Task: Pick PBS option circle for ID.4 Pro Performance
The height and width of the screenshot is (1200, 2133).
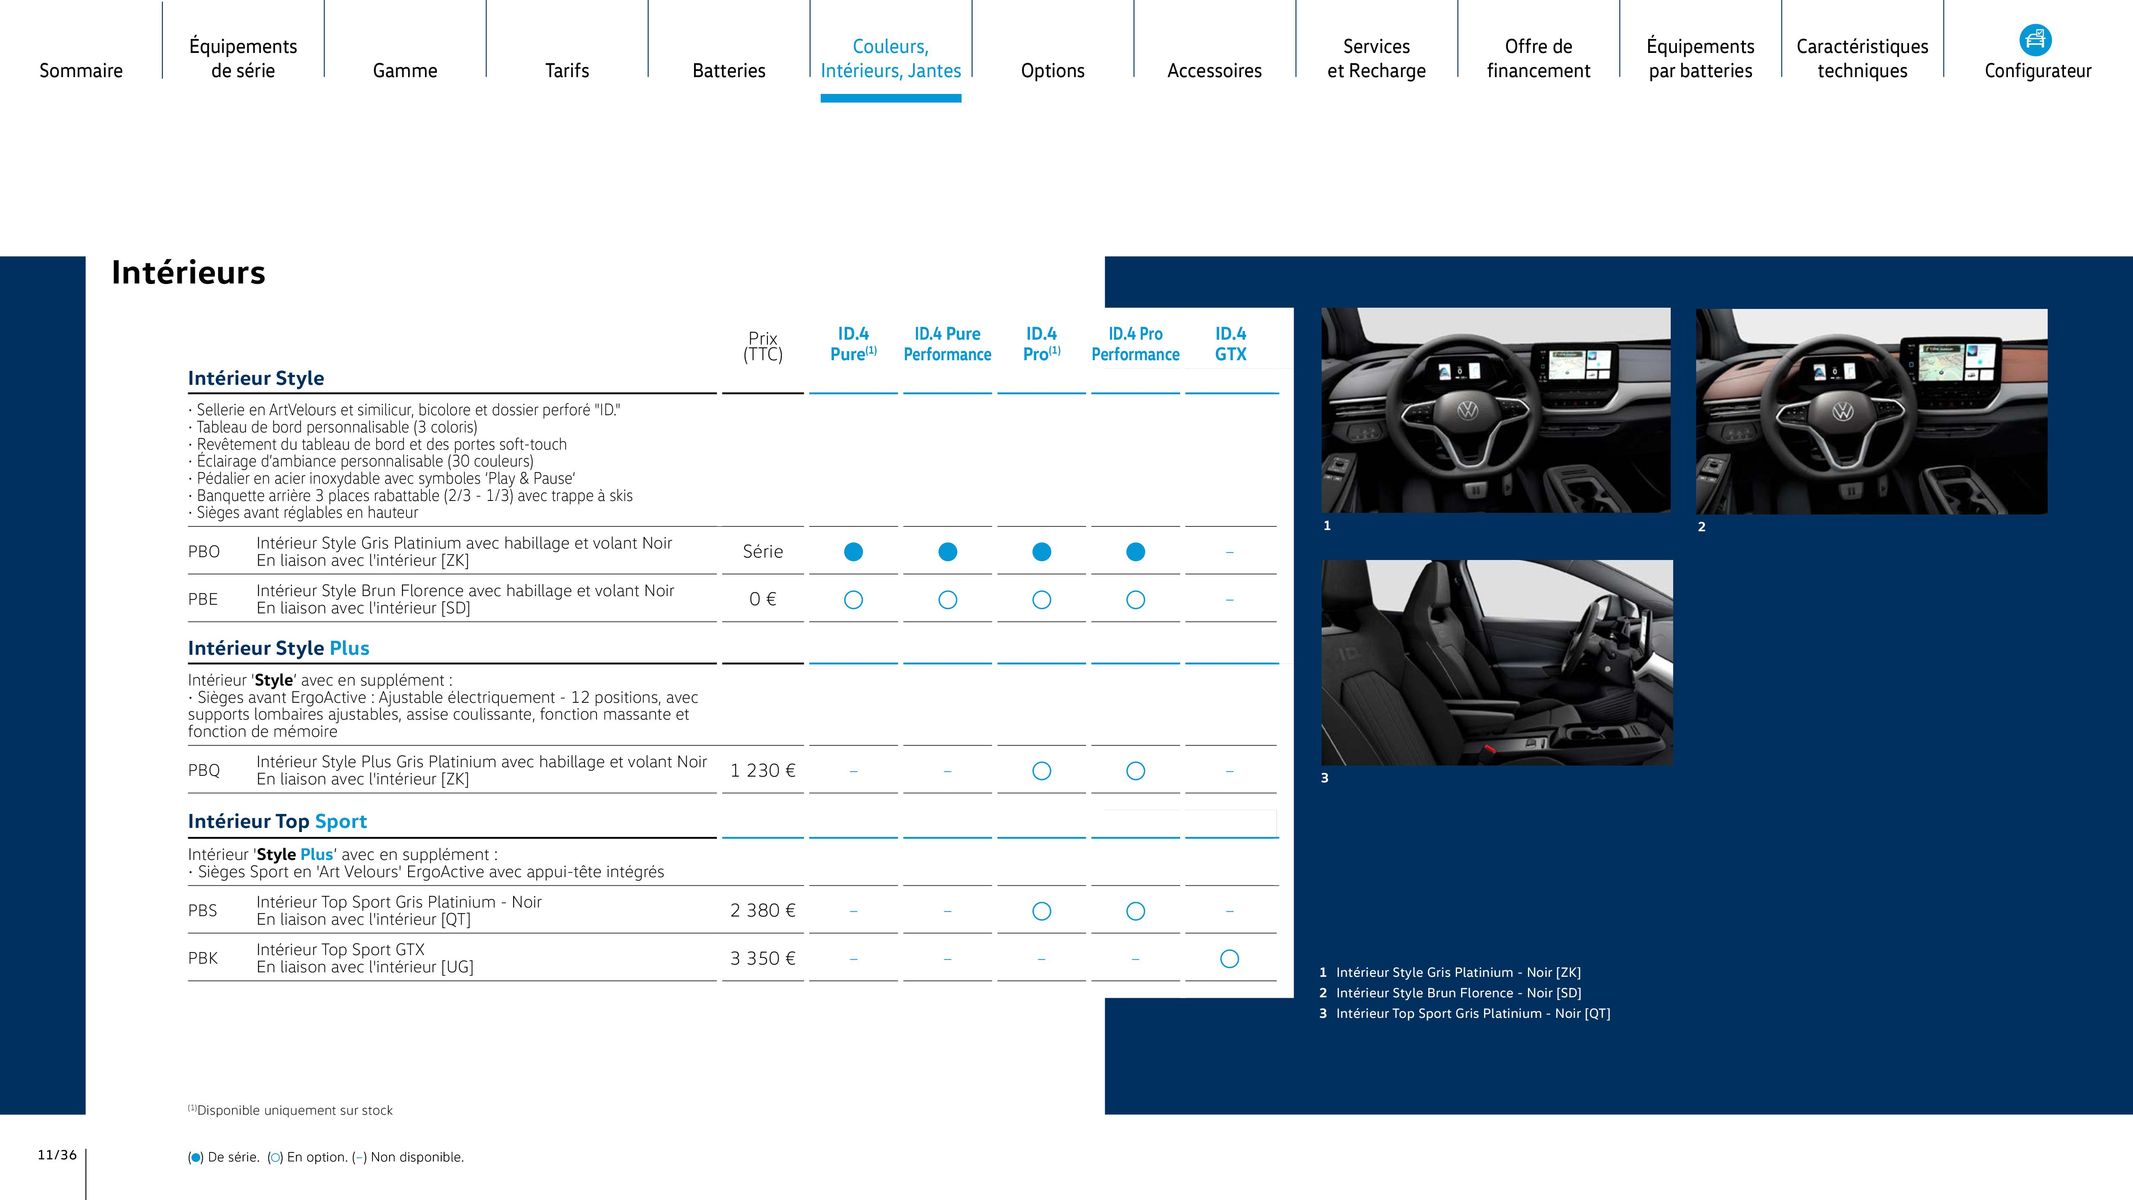Action: point(1136,911)
